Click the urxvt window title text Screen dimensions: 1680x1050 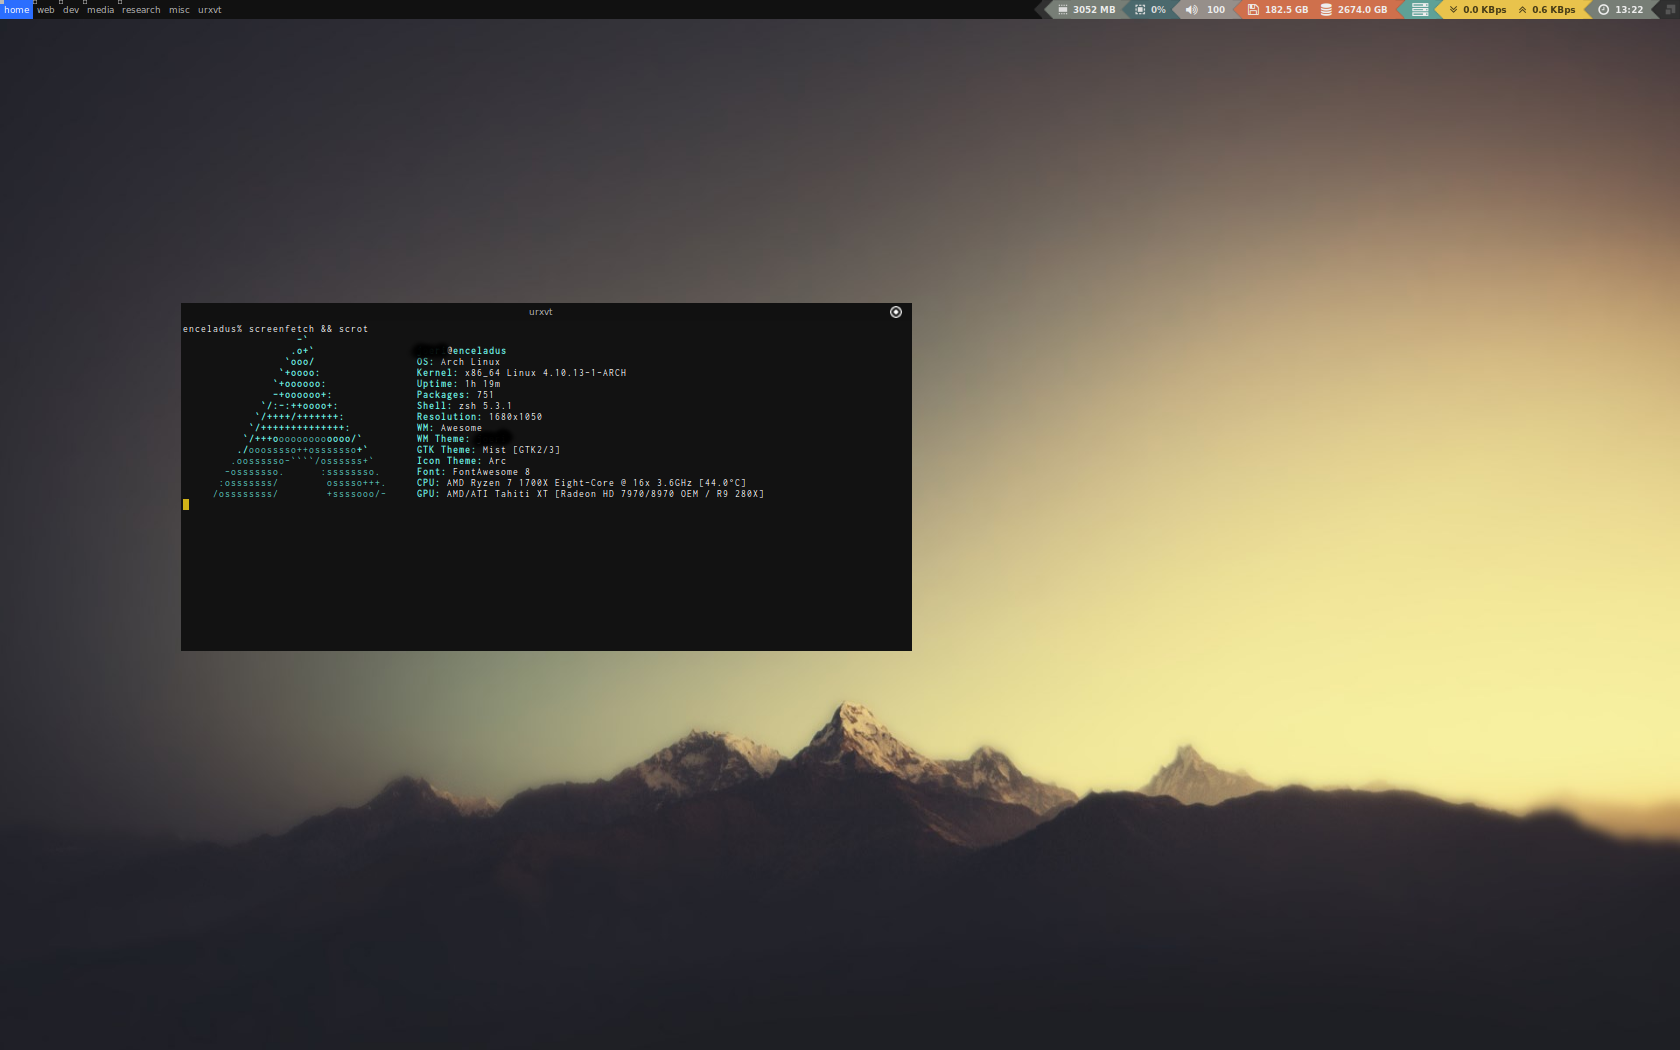(540, 312)
